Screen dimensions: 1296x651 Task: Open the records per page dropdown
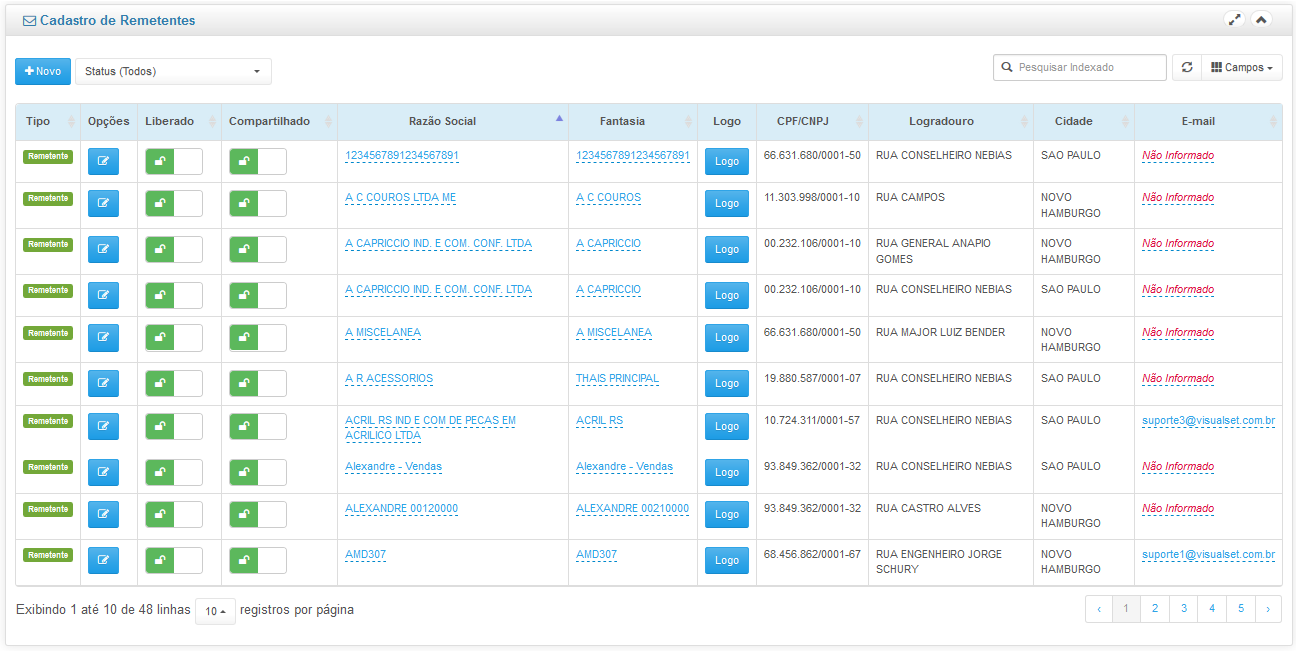point(215,611)
